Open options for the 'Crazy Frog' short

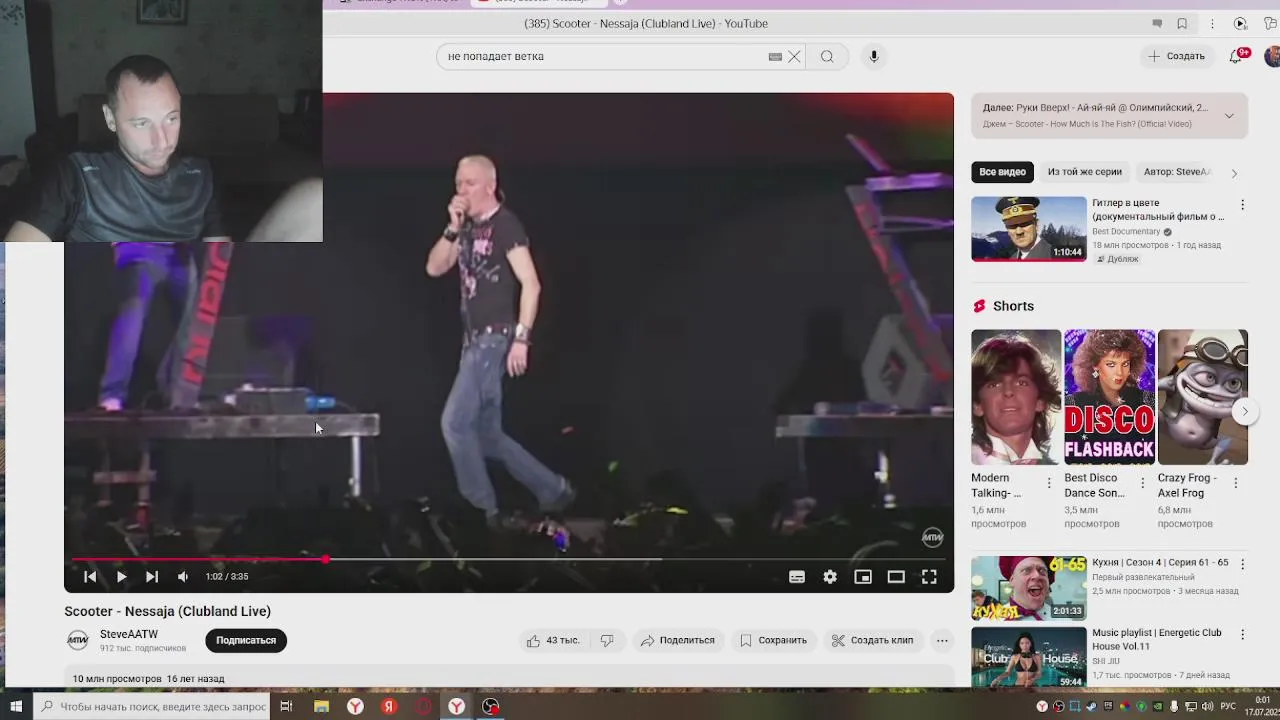(1236, 484)
